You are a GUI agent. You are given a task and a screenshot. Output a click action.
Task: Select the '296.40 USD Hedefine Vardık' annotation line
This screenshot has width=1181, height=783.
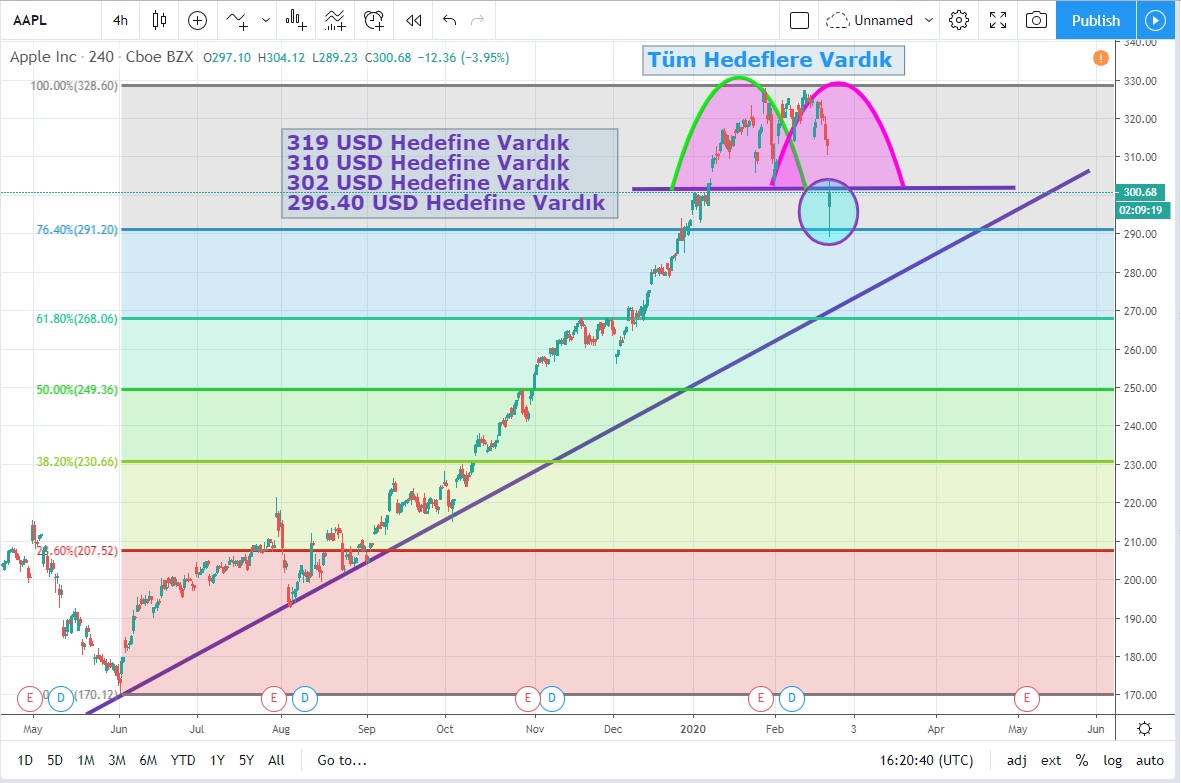(x=446, y=203)
